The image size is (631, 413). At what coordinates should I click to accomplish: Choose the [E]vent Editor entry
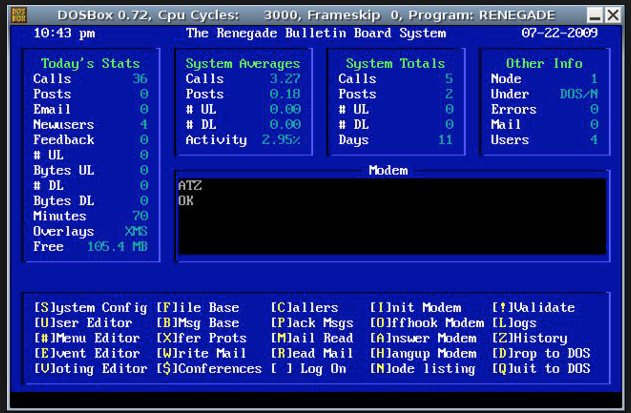(x=87, y=353)
